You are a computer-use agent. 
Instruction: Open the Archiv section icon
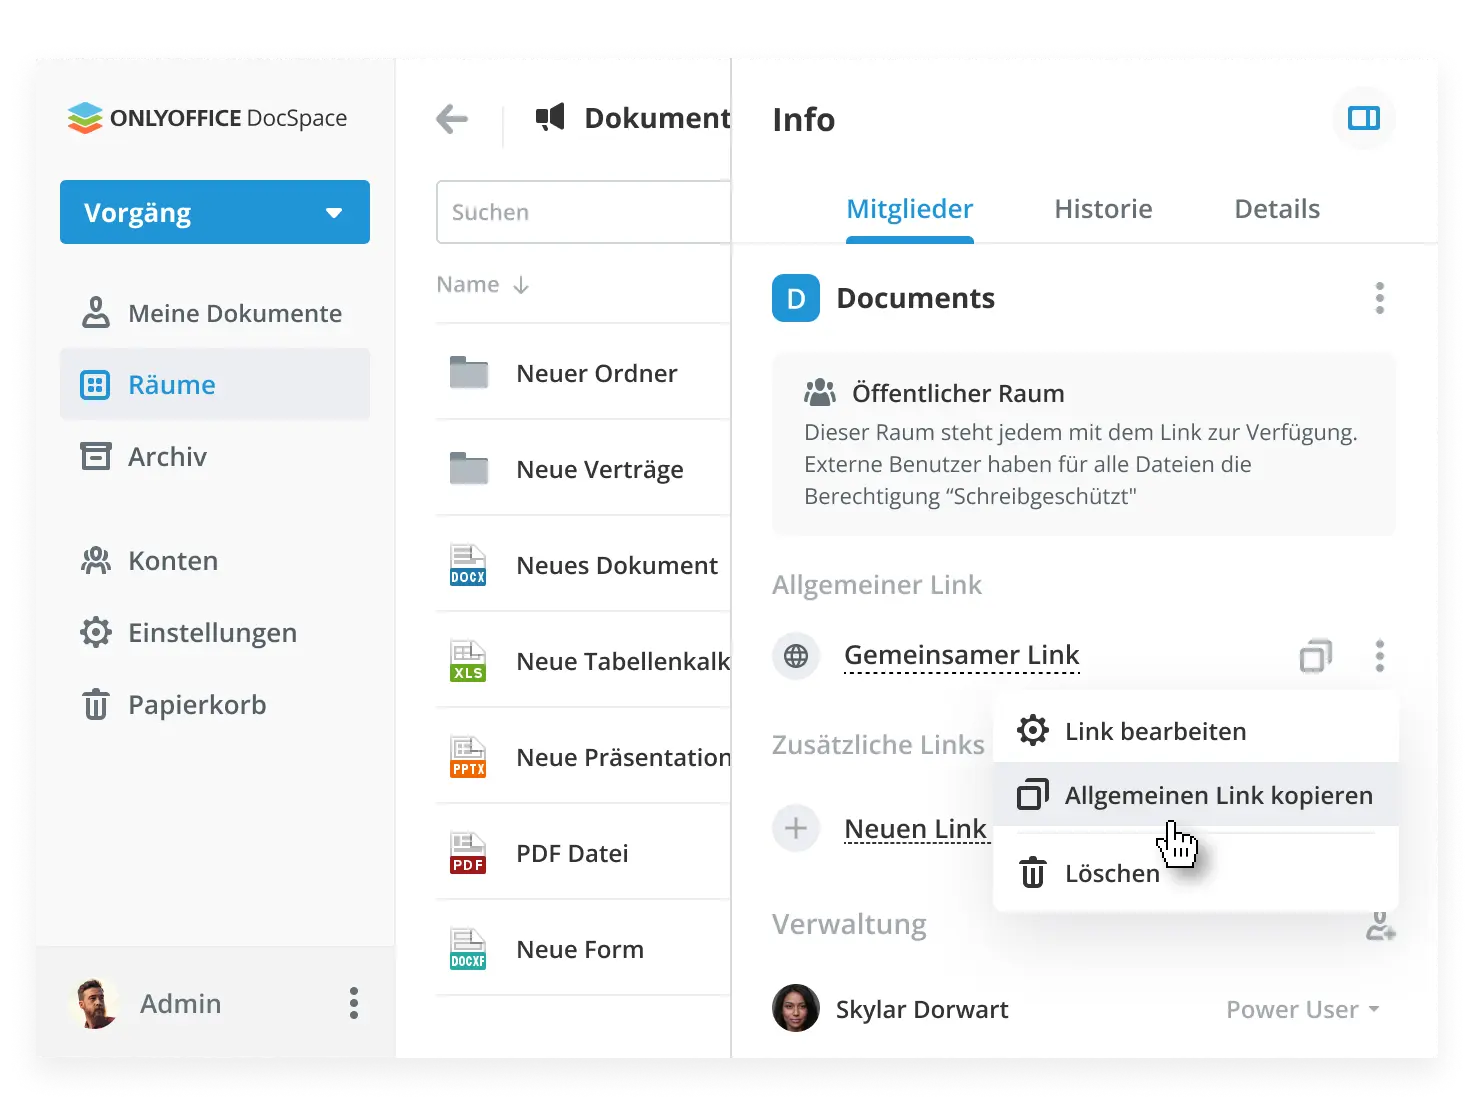pyautogui.click(x=96, y=456)
